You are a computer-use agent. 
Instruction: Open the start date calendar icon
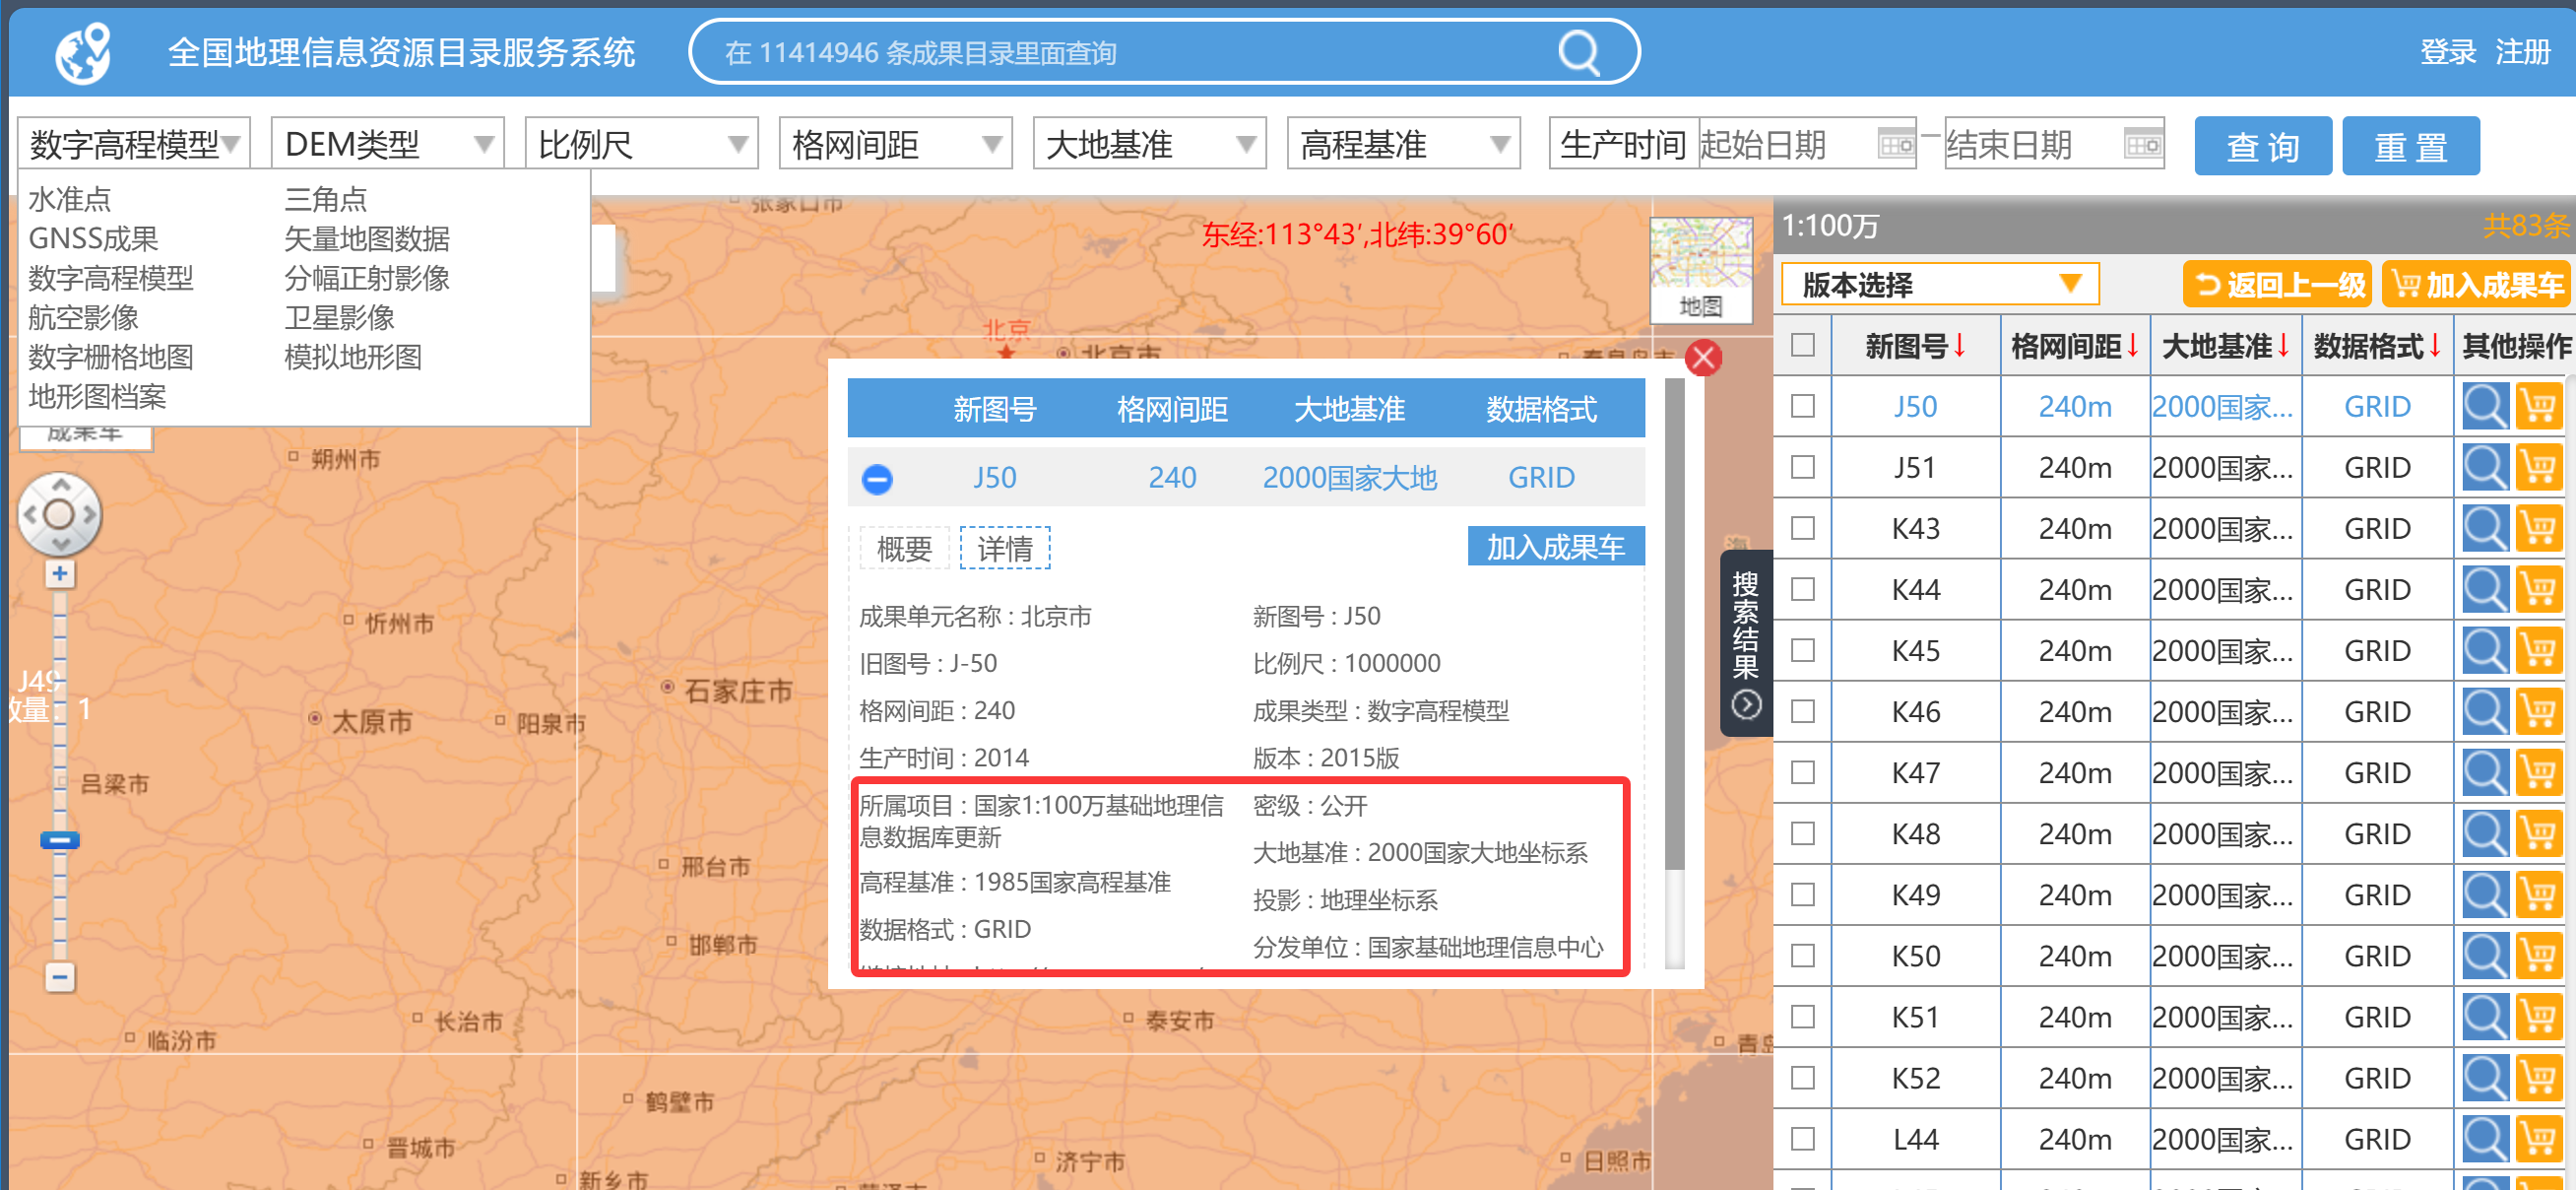(x=1895, y=145)
